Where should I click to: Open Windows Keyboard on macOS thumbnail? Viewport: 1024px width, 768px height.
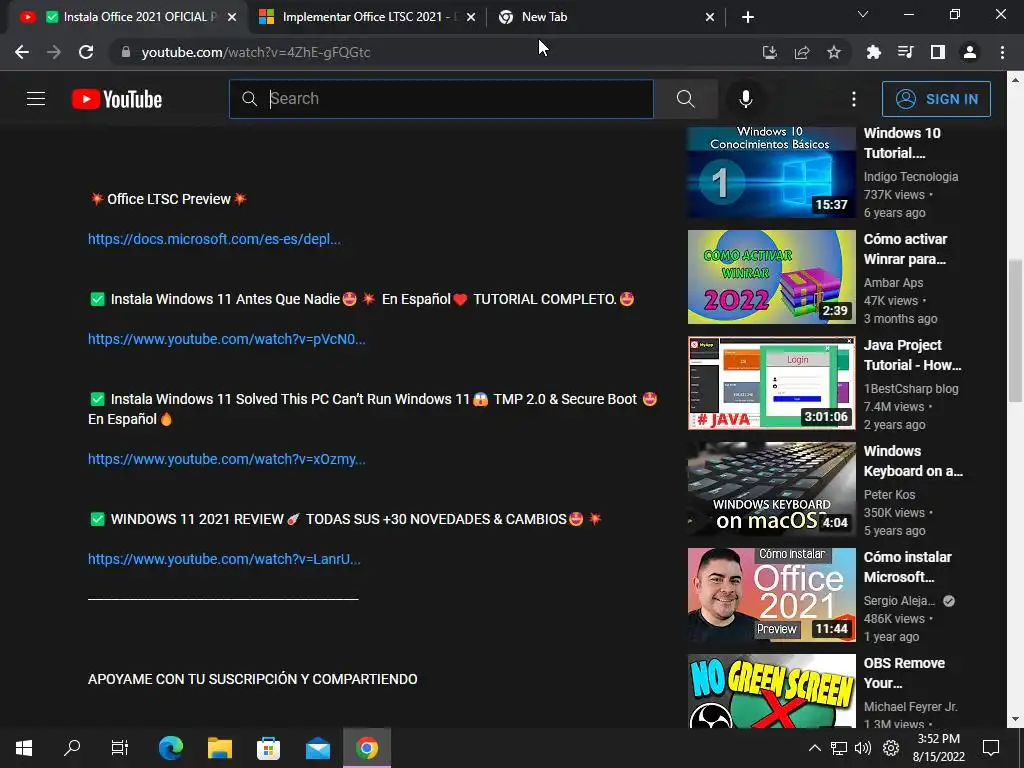point(771,488)
